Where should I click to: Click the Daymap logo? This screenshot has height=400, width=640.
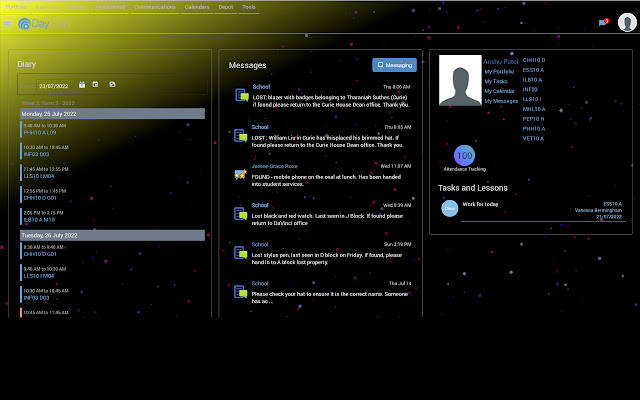coord(44,24)
